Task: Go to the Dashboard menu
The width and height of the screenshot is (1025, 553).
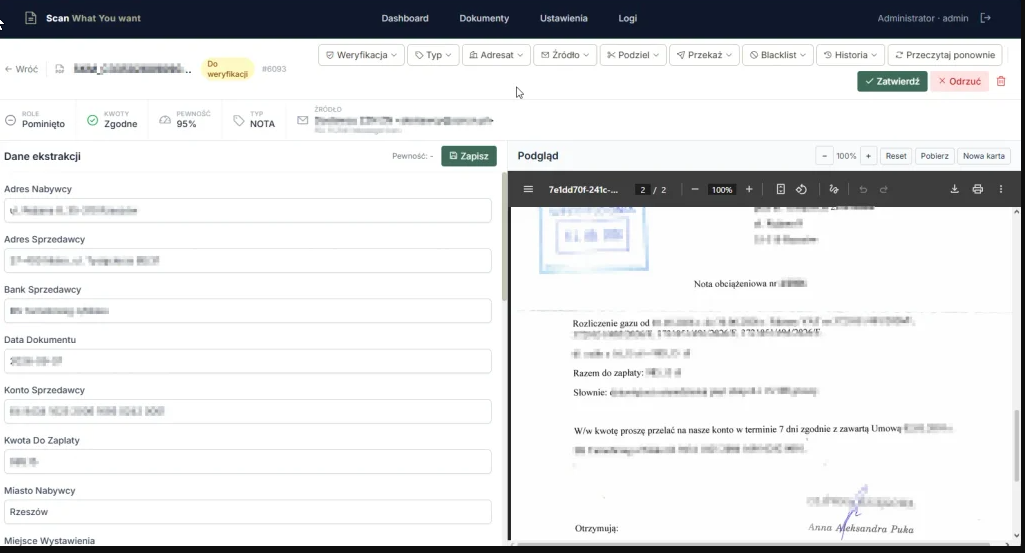Action: pos(405,18)
